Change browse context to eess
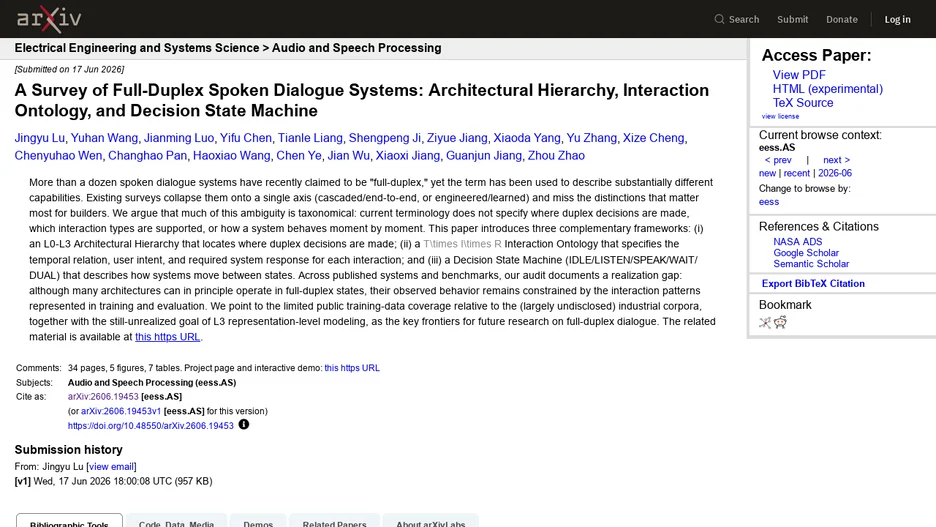Image resolution: width=936 pixels, height=527 pixels. pyautogui.click(x=769, y=202)
